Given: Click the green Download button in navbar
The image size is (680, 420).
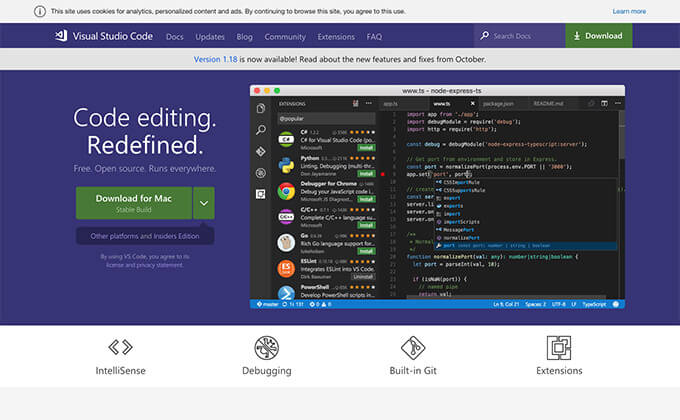Looking at the screenshot, I should click(x=598, y=36).
